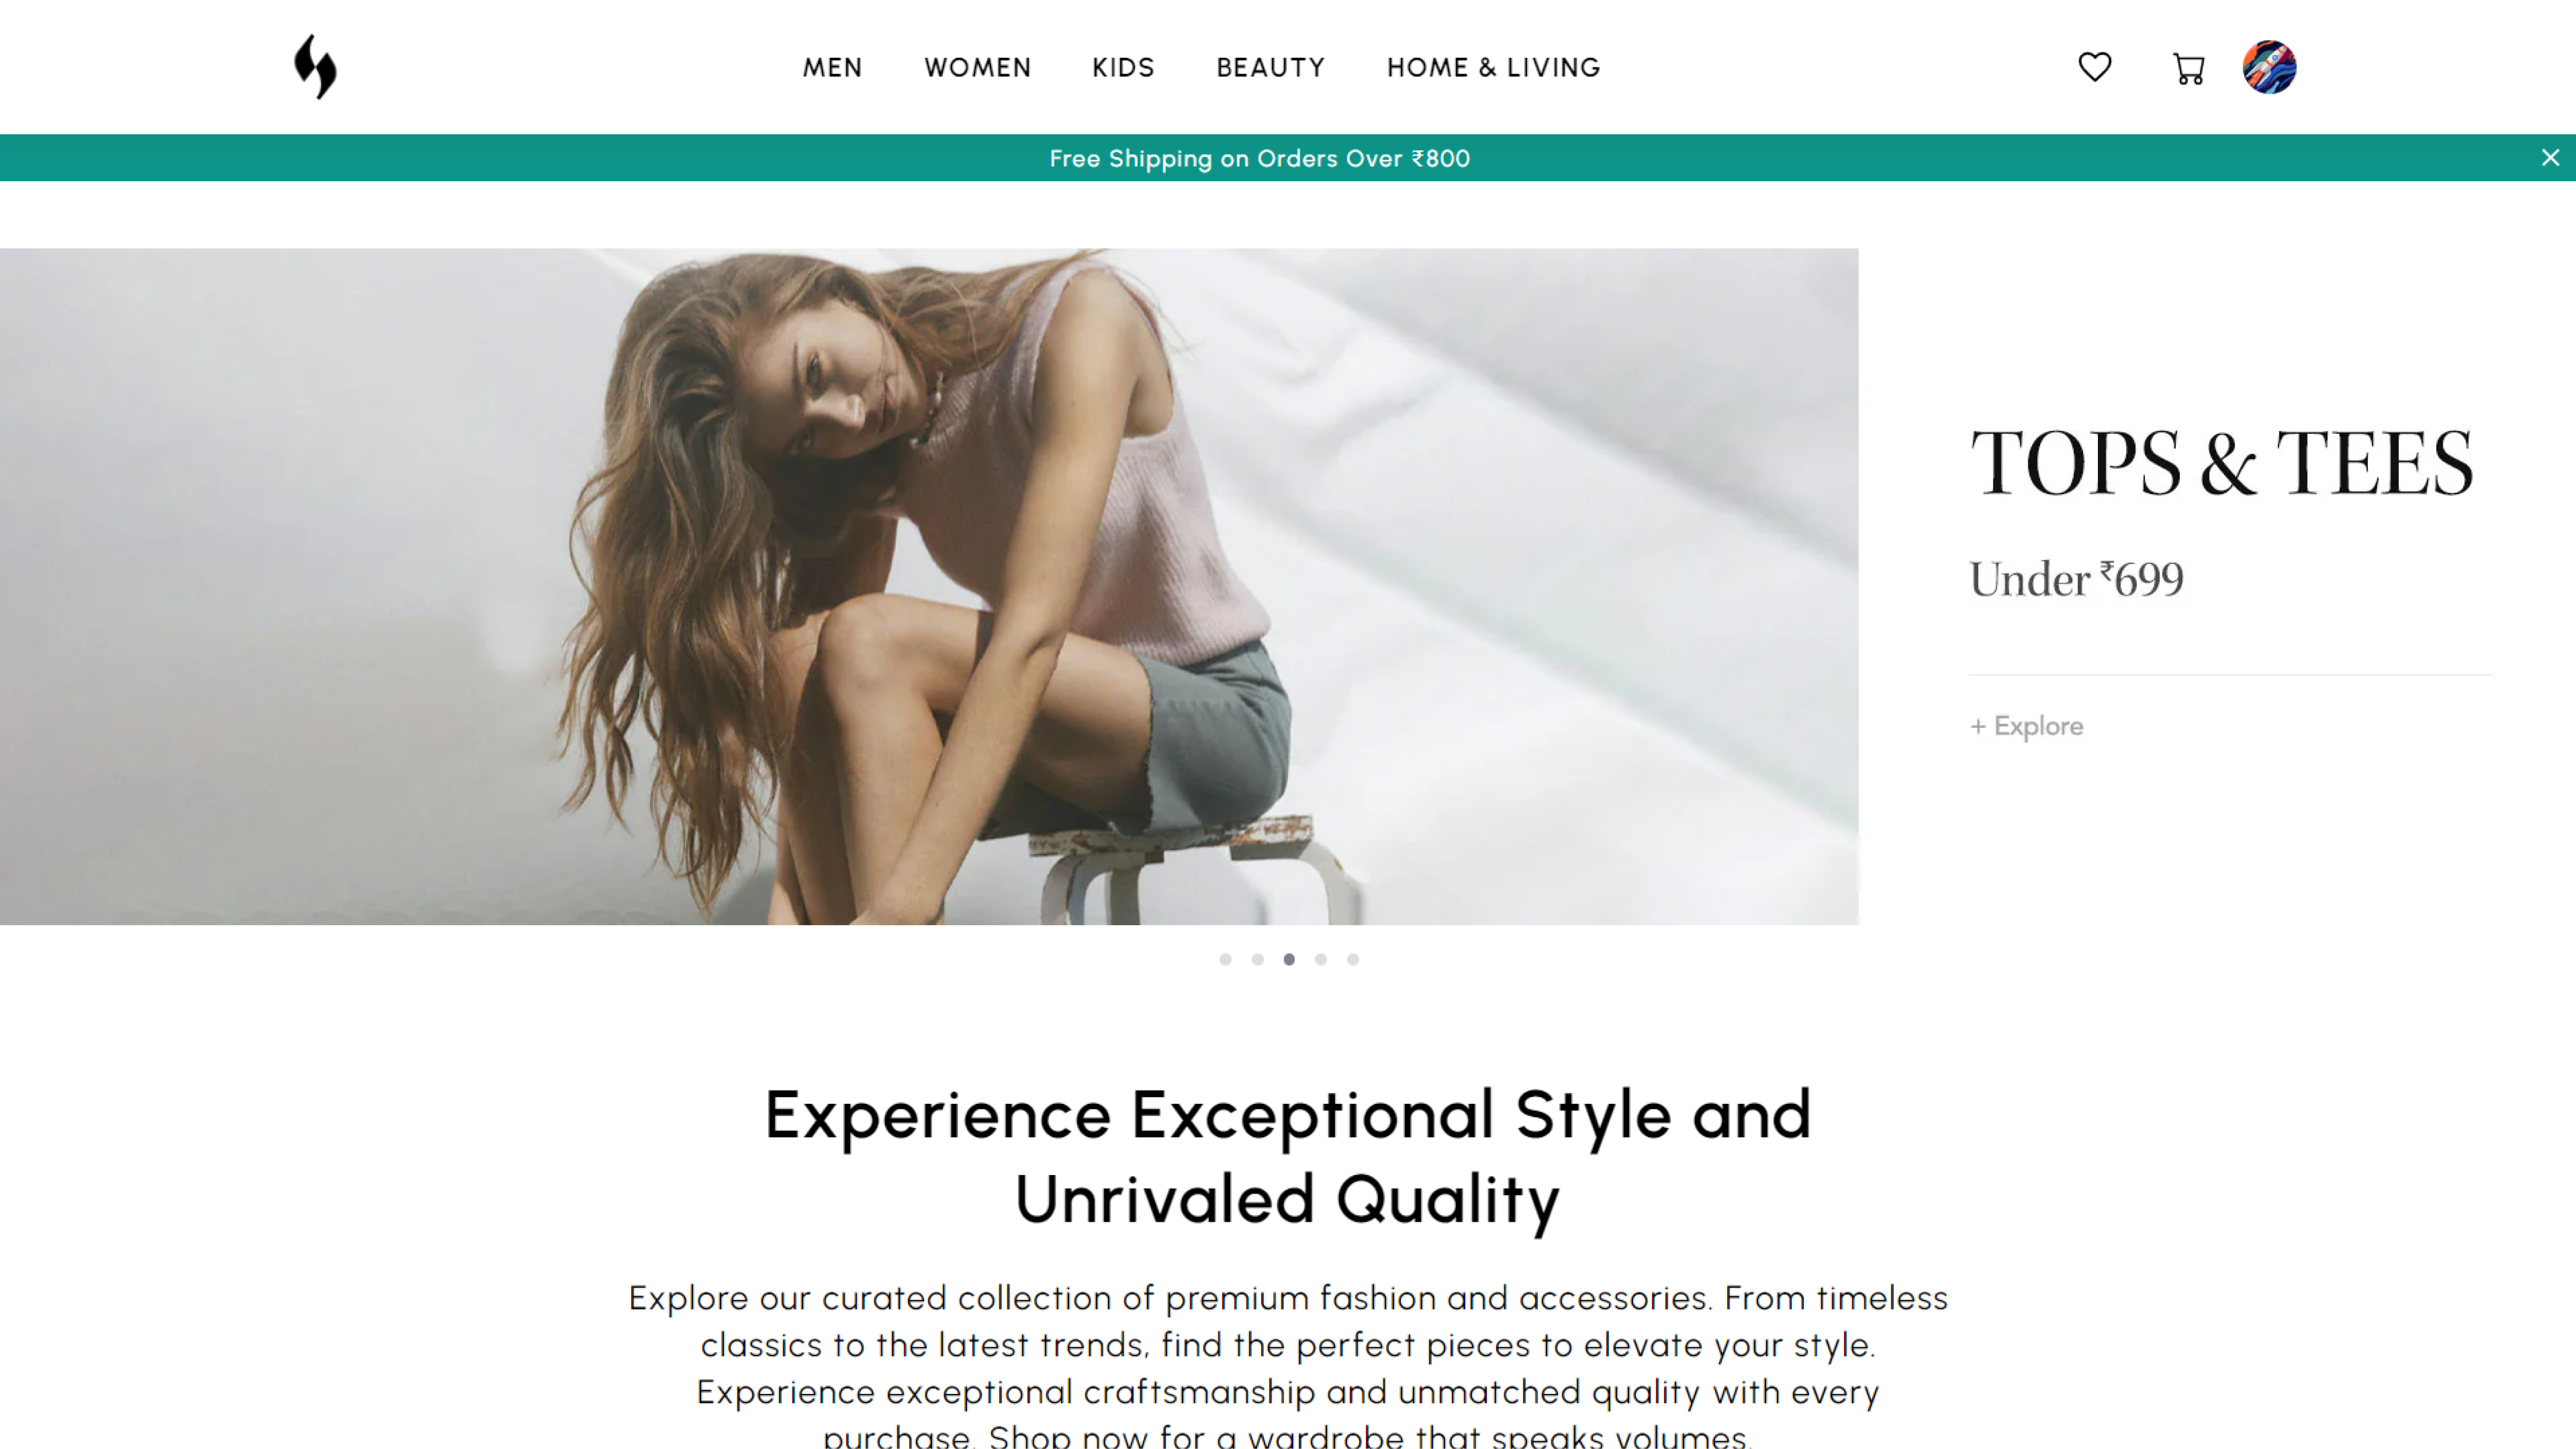This screenshot has height=1449, width=2576.
Task: Open the WOMEN menu
Action: 977,67
